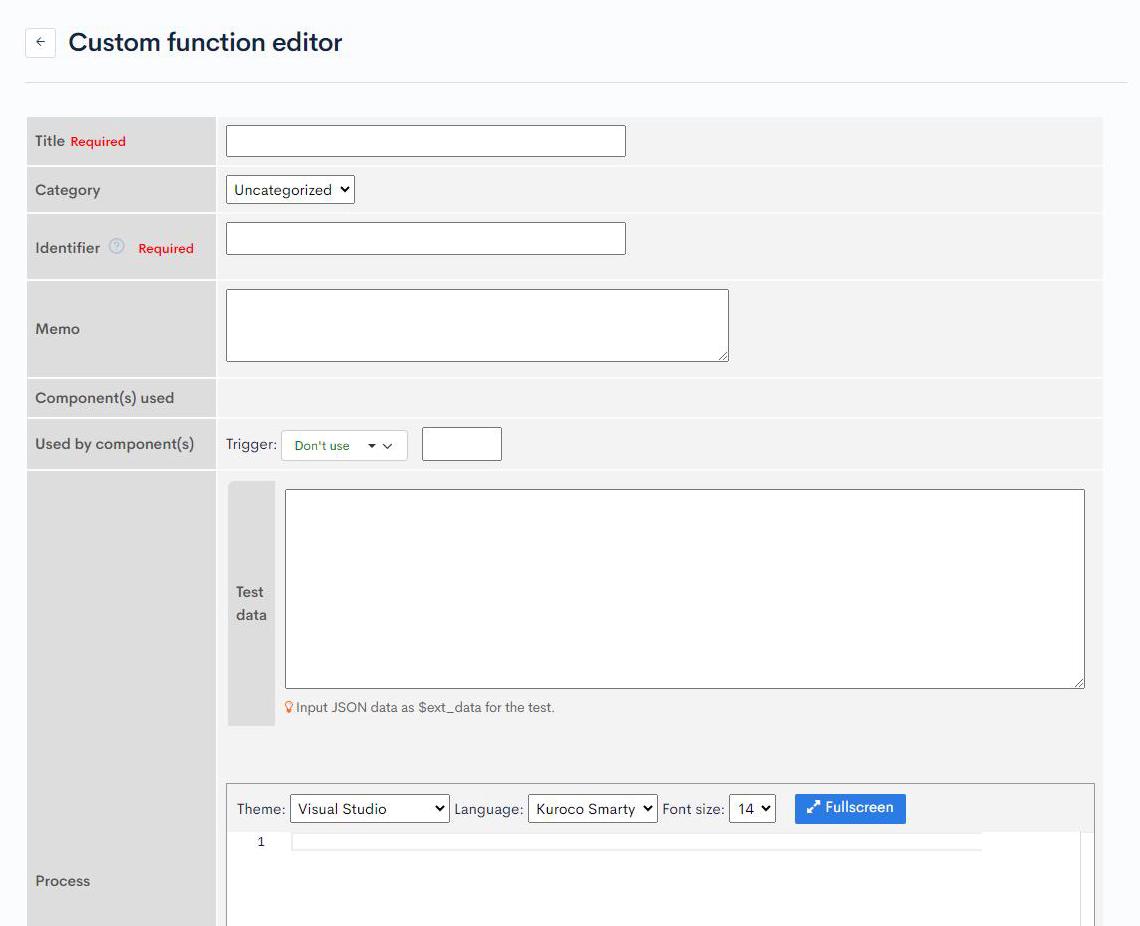Image resolution: width=1140 pixels, height=926 pixels.
Task: Open the Theme dropdown set to Visual Studio
Action: (369, 808)
